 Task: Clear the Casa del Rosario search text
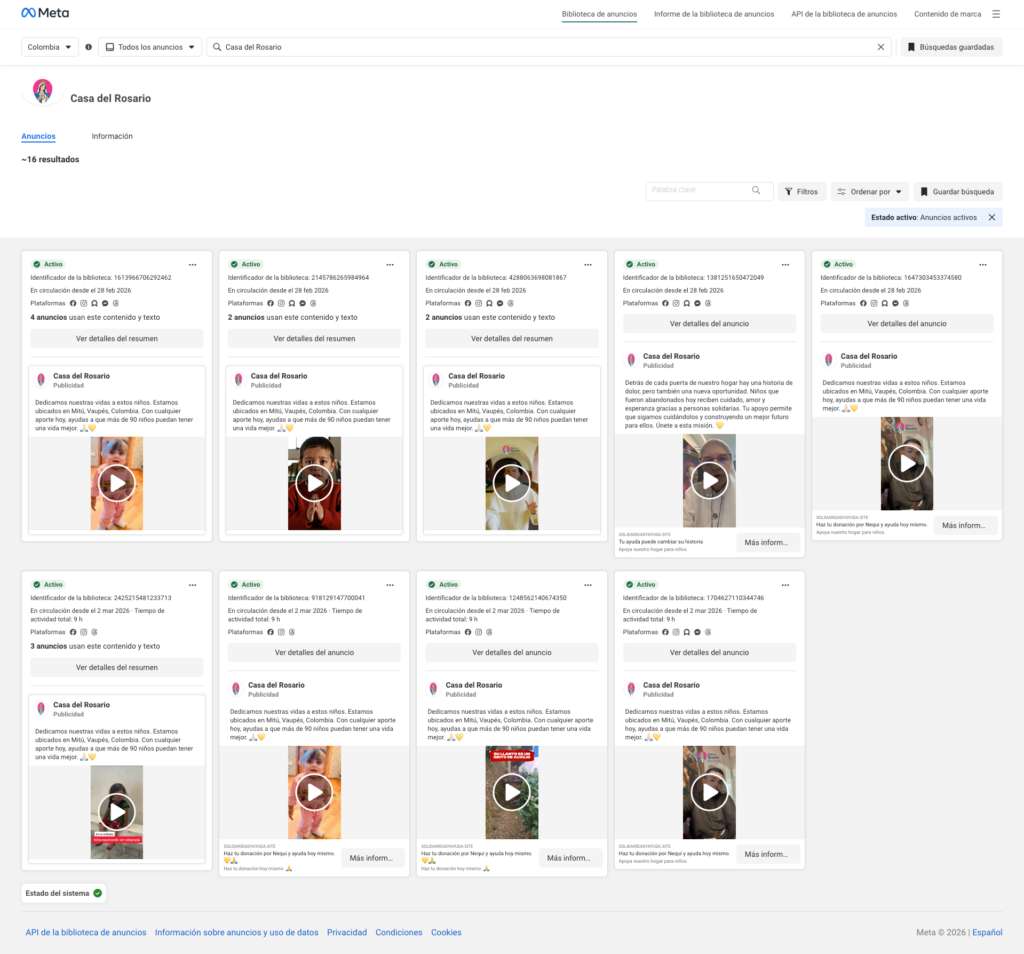coord(880,47)
